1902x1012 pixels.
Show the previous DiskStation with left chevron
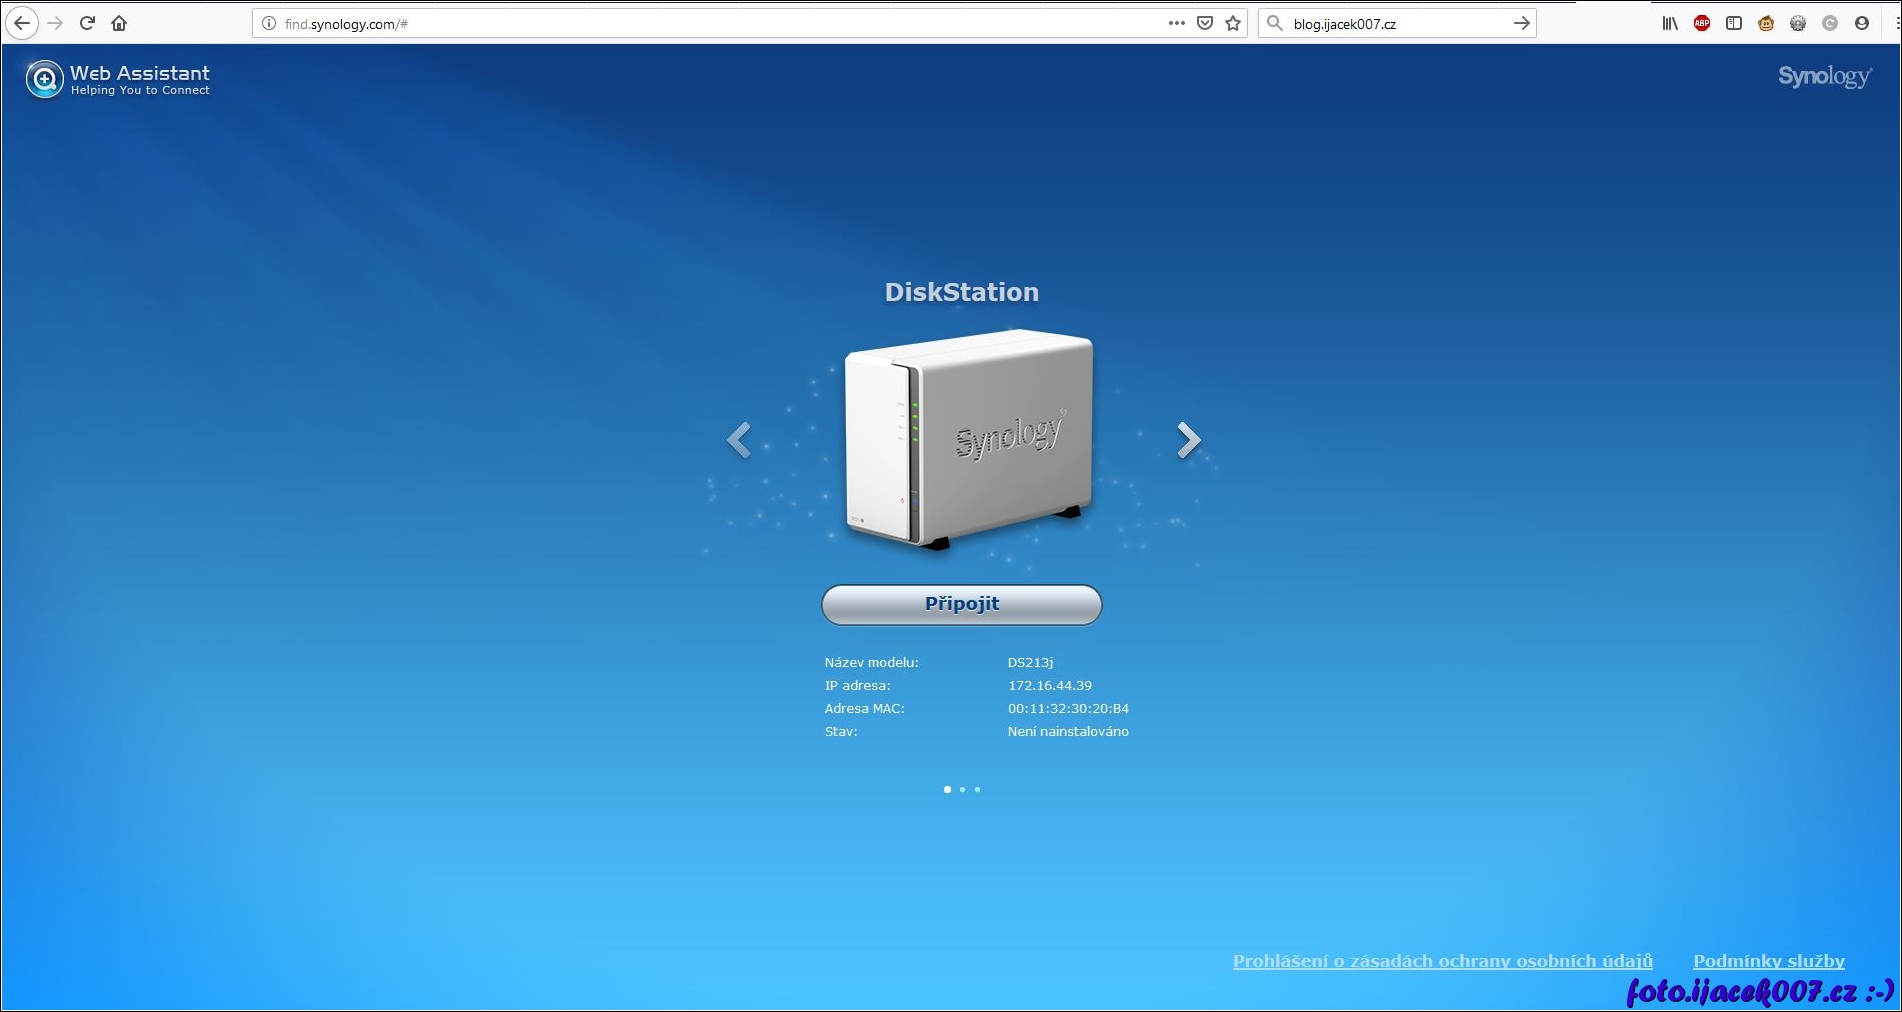point(739,440)
